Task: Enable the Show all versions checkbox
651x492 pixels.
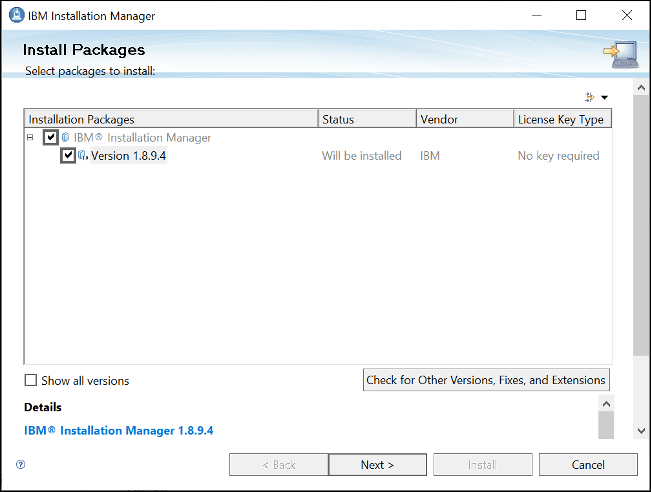Action: point(31,380)
